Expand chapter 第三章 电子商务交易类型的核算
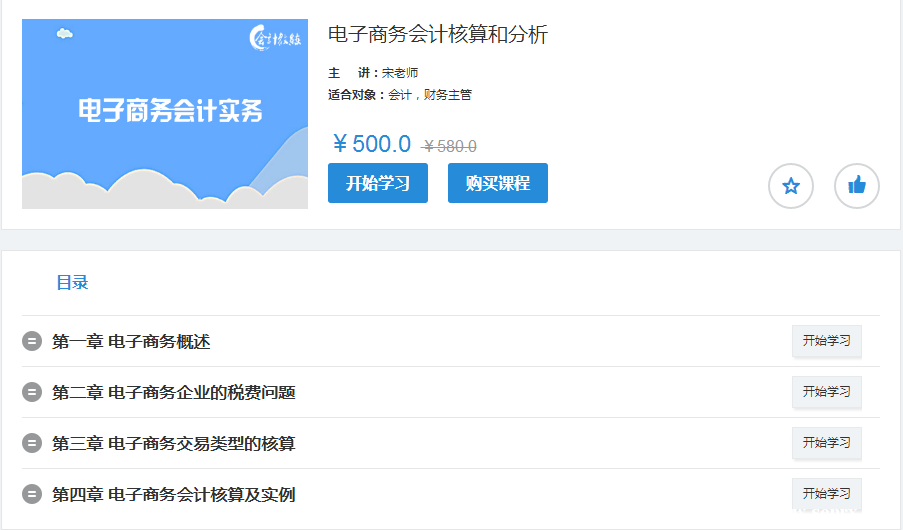The height and width of the screenshot is (530, 903). pyautogui.click(x=173, y=443)
